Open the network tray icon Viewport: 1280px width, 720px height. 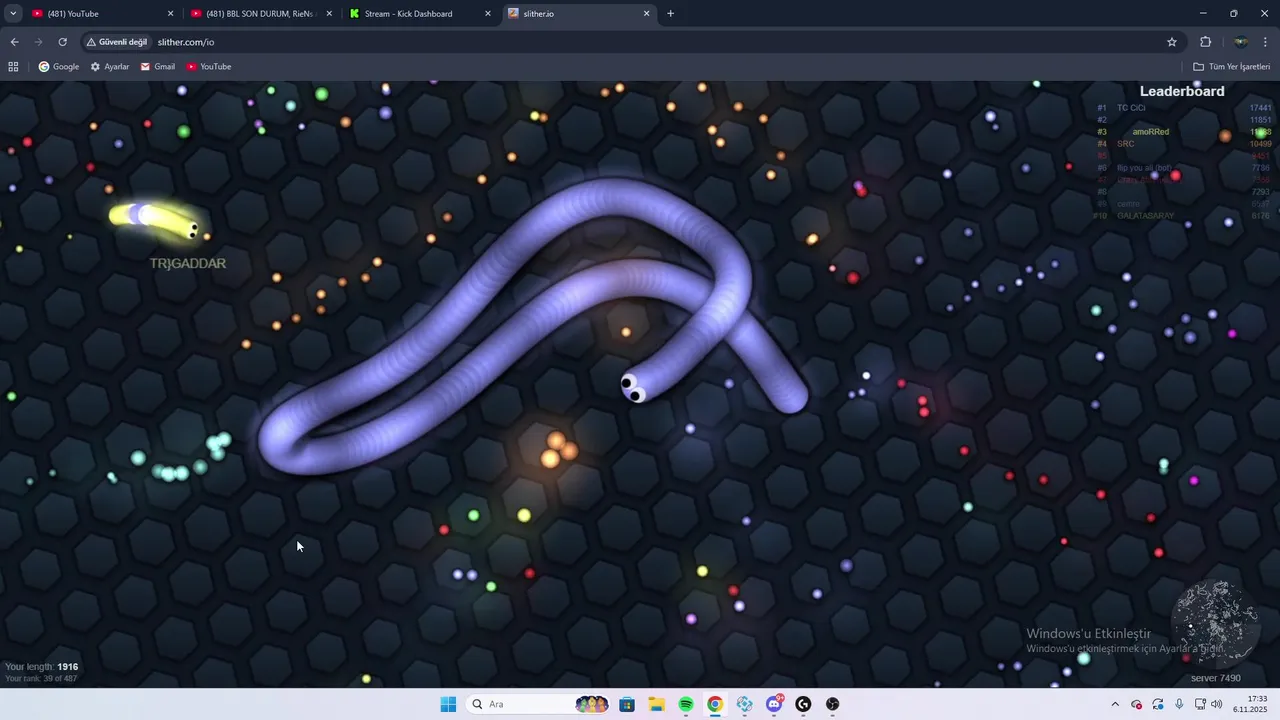[1200, 704]
